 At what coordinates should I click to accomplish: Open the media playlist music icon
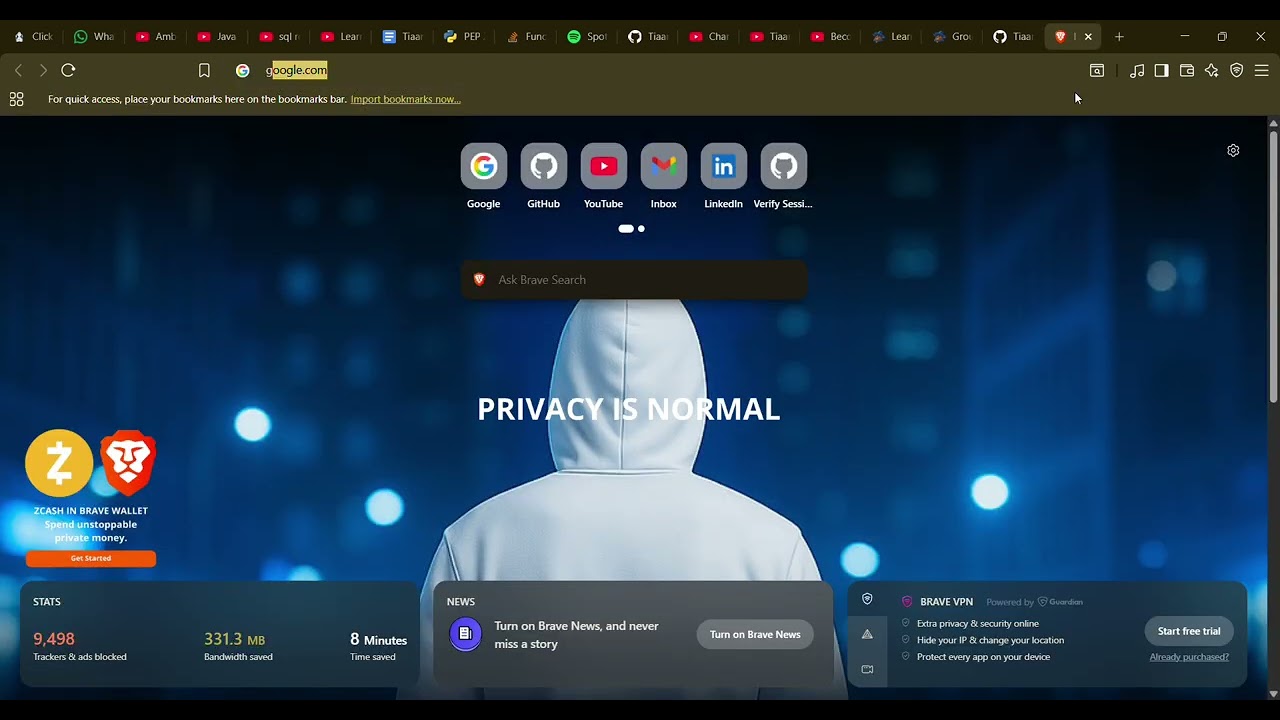click(1137, 71)
